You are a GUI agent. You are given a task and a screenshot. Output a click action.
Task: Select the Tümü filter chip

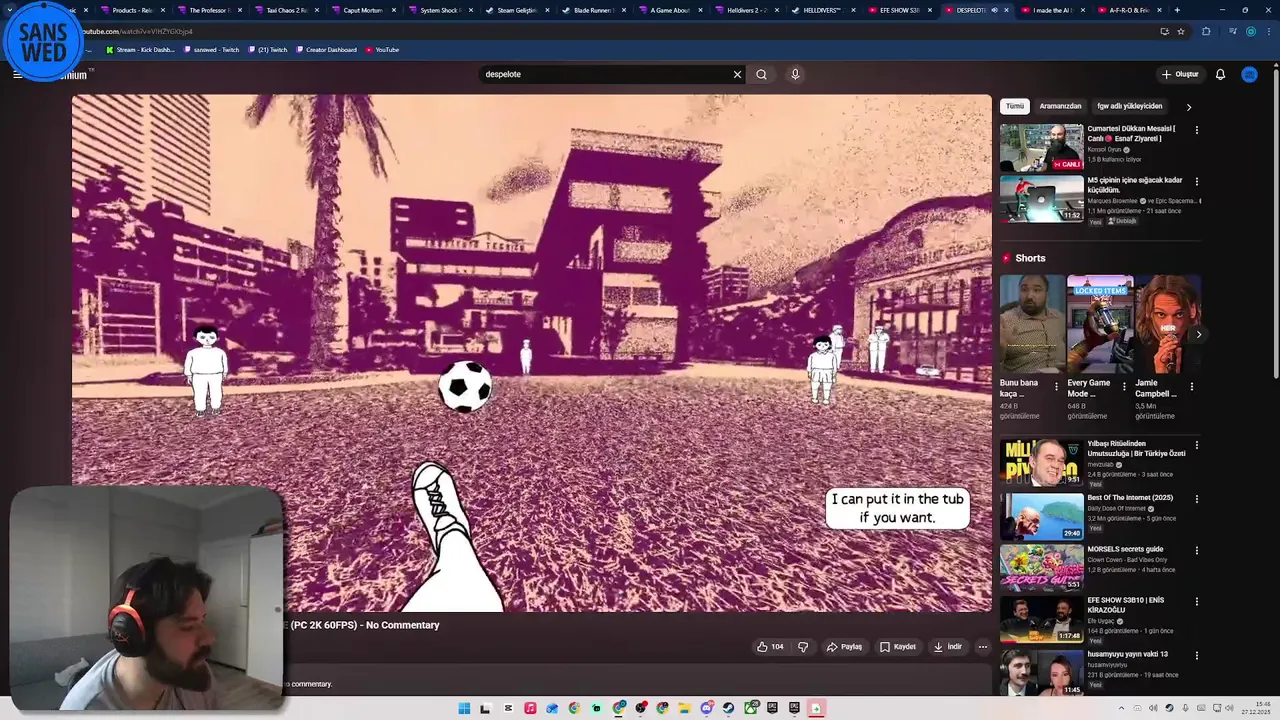1015,106
